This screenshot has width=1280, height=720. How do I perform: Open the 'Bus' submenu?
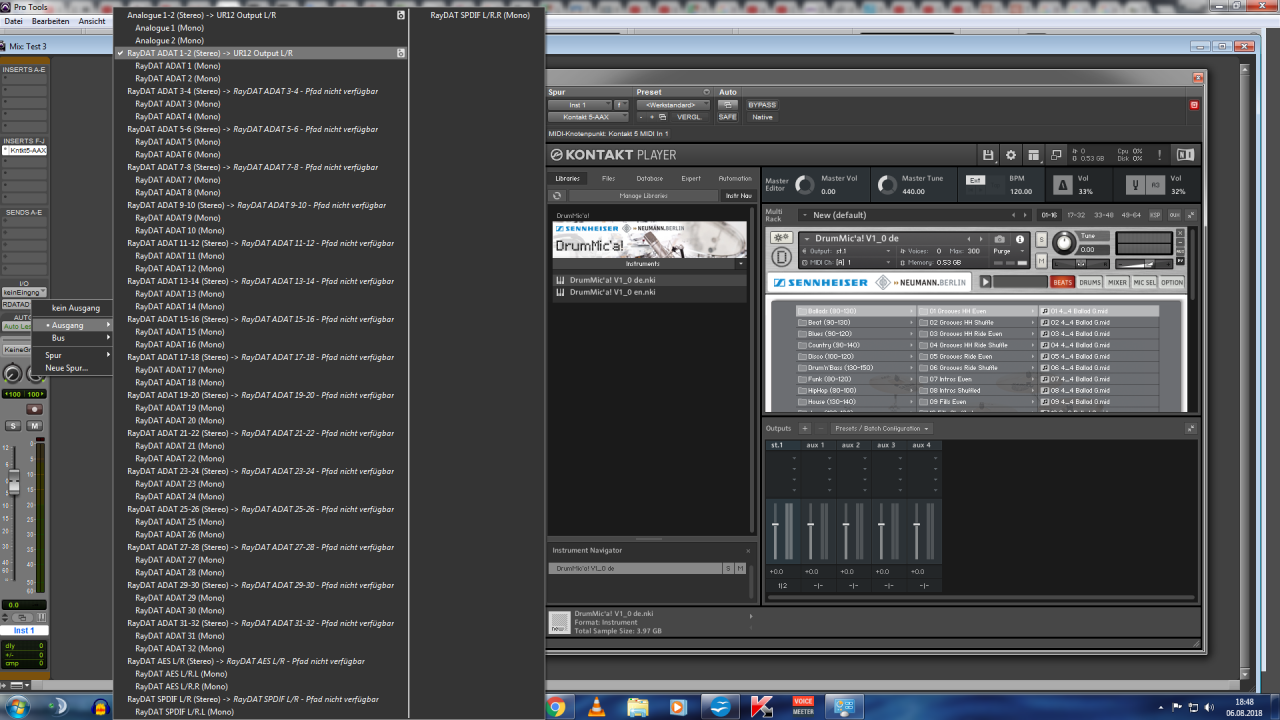(73, 338)
